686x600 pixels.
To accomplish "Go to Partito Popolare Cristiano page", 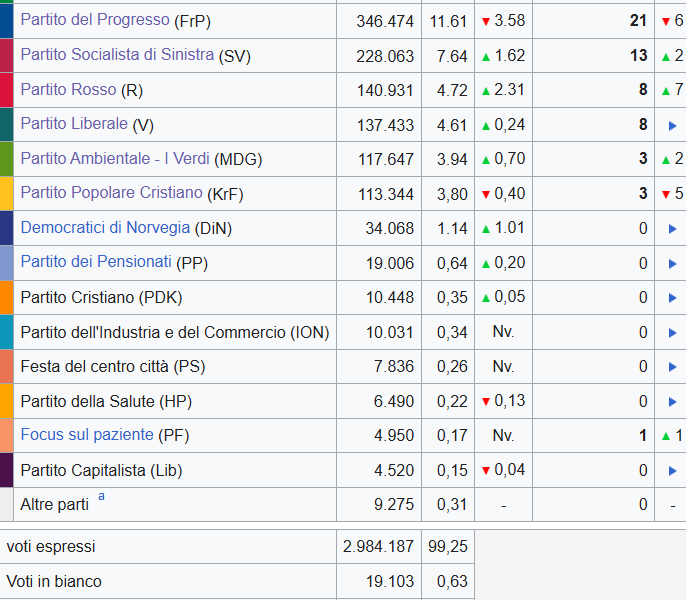I will (x=111, y=193).
